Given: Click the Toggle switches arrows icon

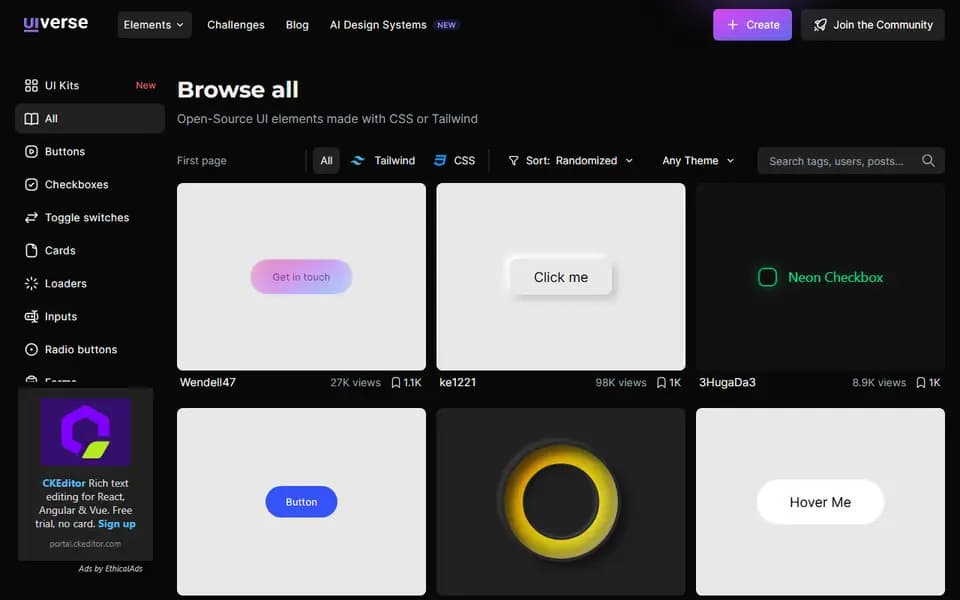Looking at the screenshot, I should click(x=31, y=218).
